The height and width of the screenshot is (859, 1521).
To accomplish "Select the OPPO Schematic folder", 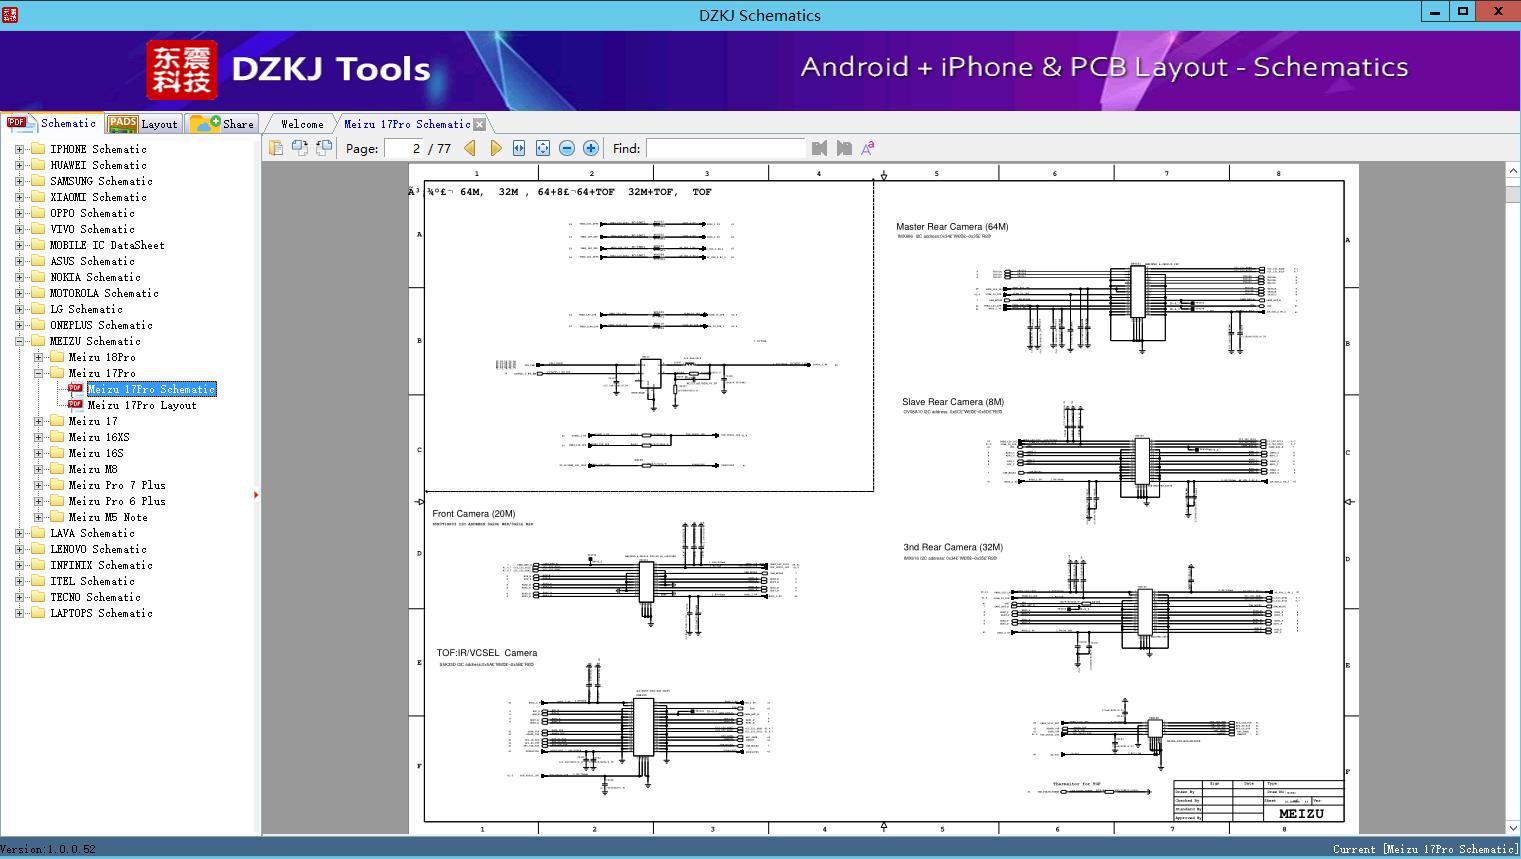I will pyautogui.click(x=92, y=213).
